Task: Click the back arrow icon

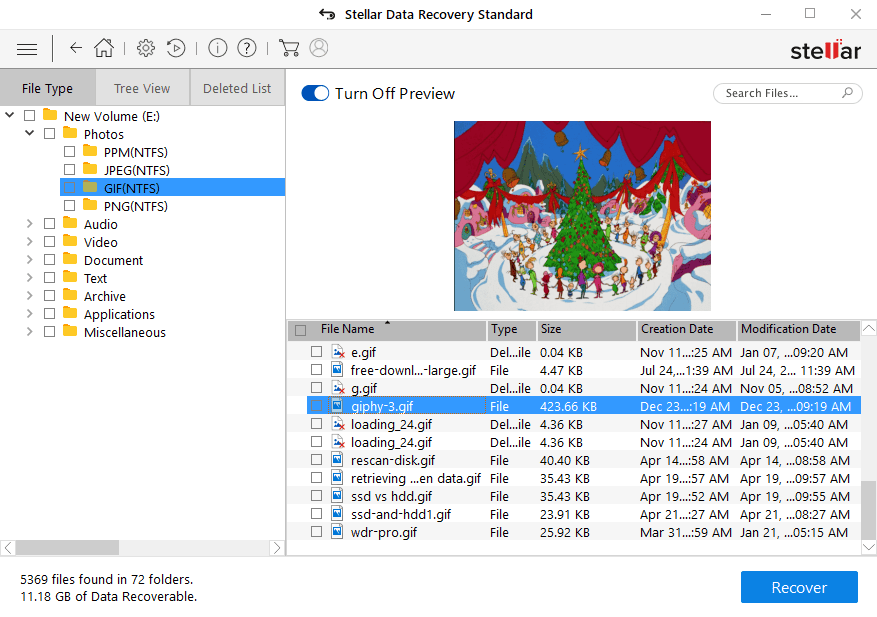Action: pos(76,48)
